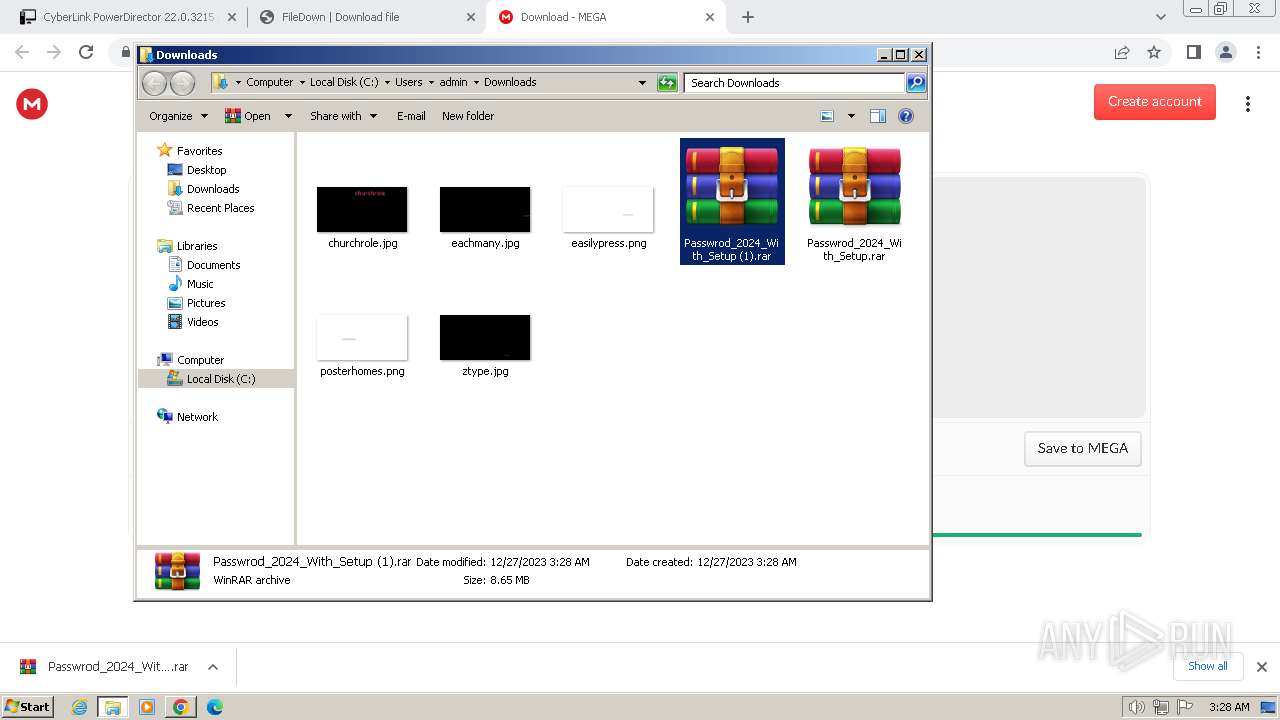Image resolution: width=1280 pixels, height=720 pixels.
Task: Click Create account button
Action: pos(1155,102)
